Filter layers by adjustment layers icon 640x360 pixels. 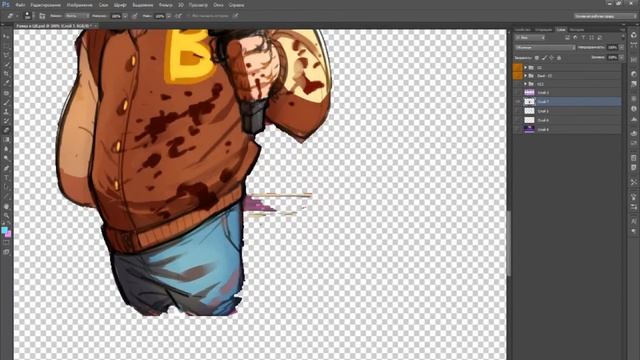pos(575,38)
